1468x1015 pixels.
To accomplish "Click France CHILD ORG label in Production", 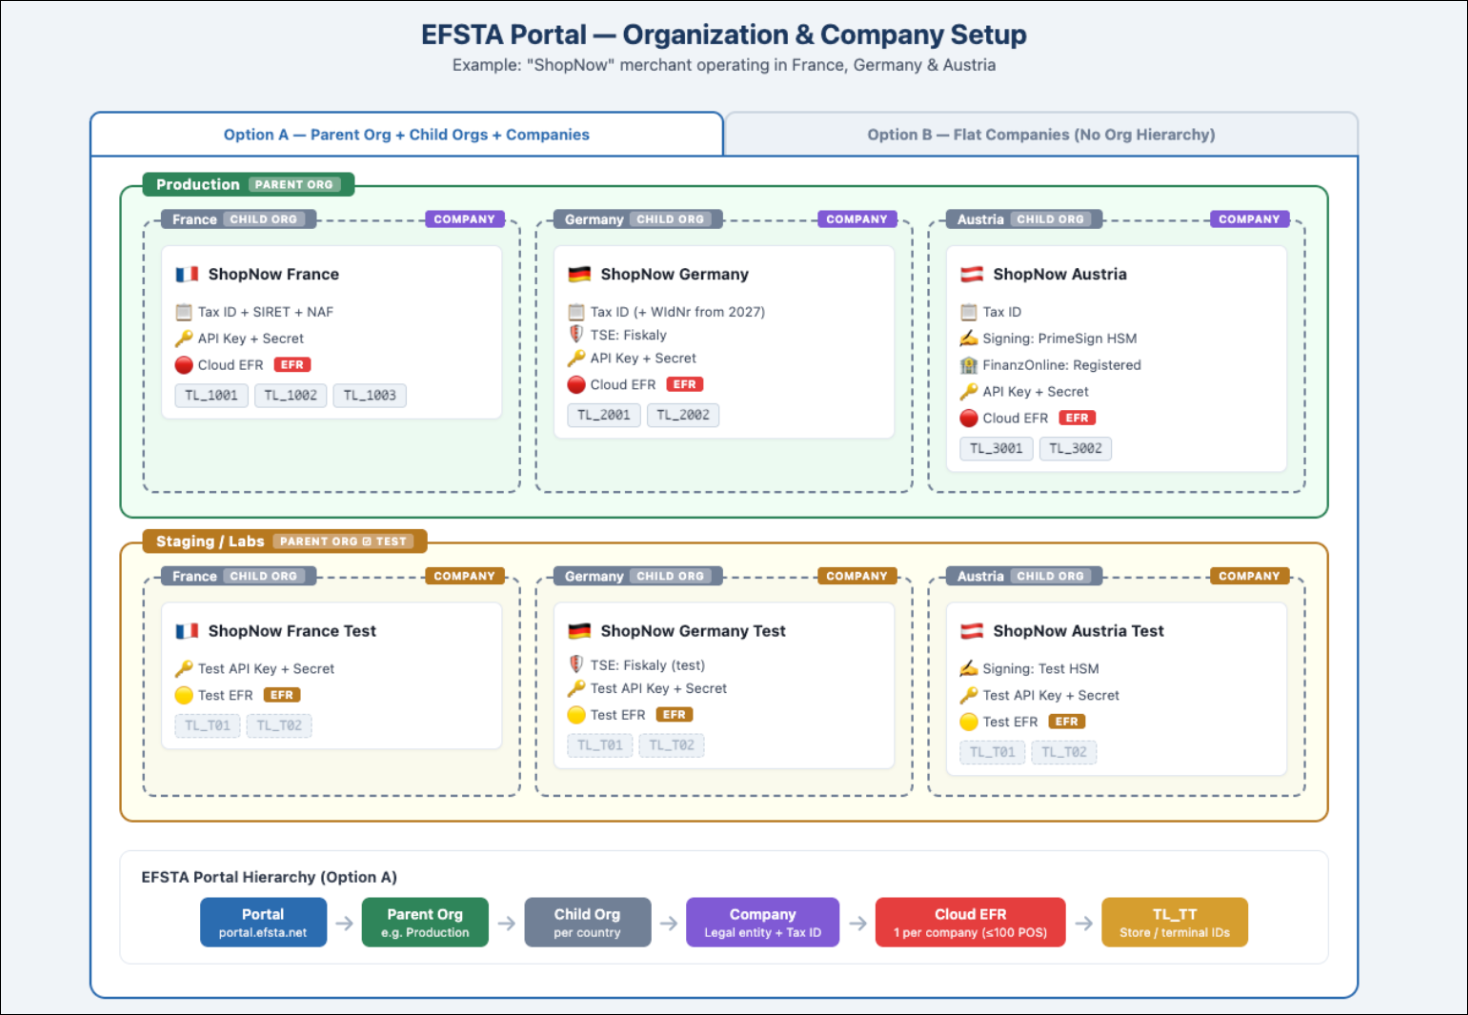I will coord(239,219).
